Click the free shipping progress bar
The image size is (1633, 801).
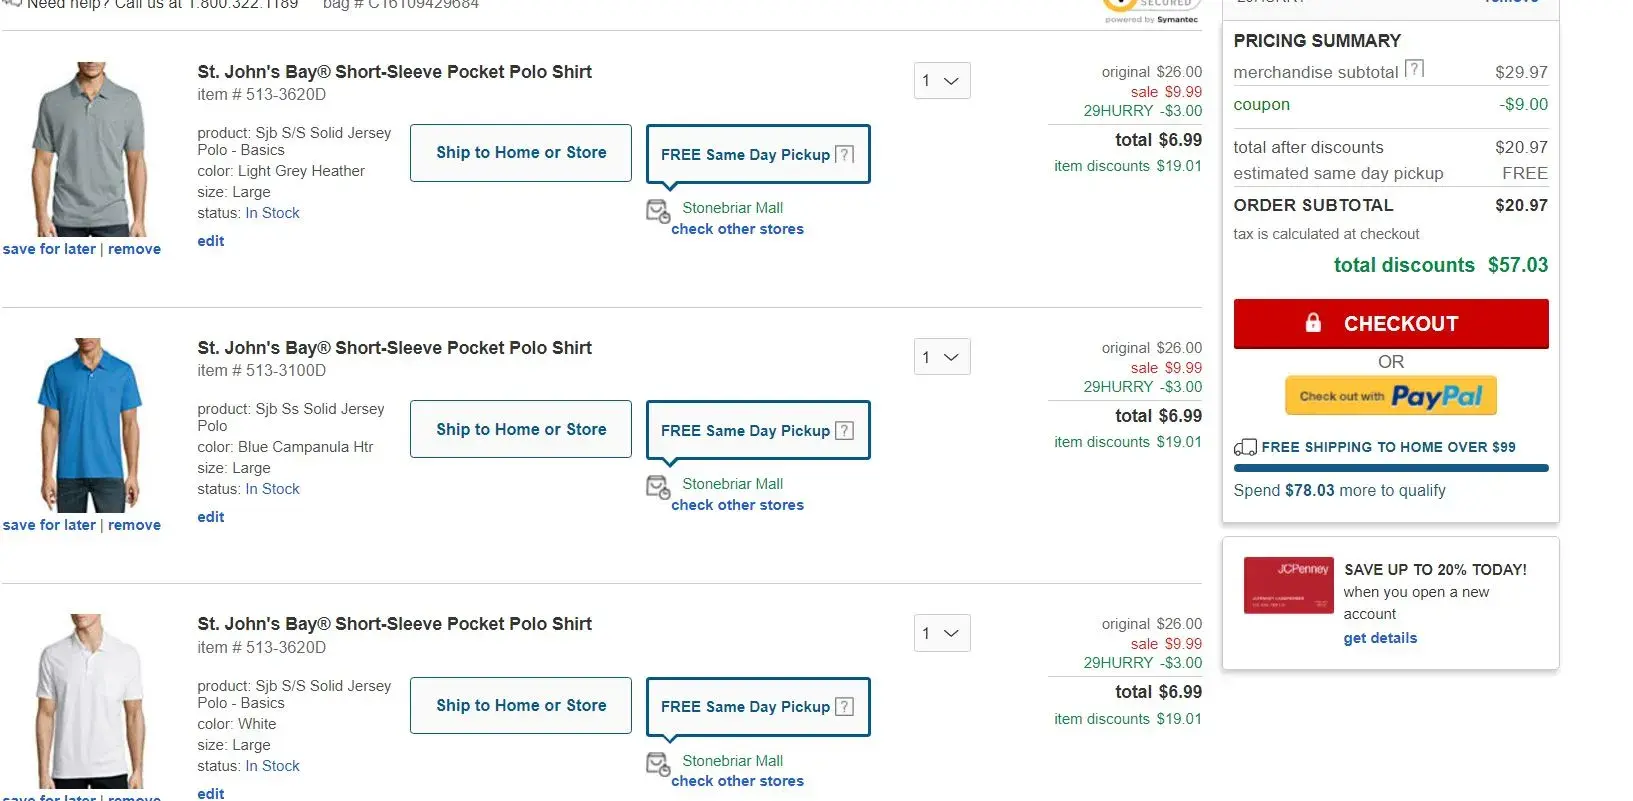click(x=1391, y=468)
